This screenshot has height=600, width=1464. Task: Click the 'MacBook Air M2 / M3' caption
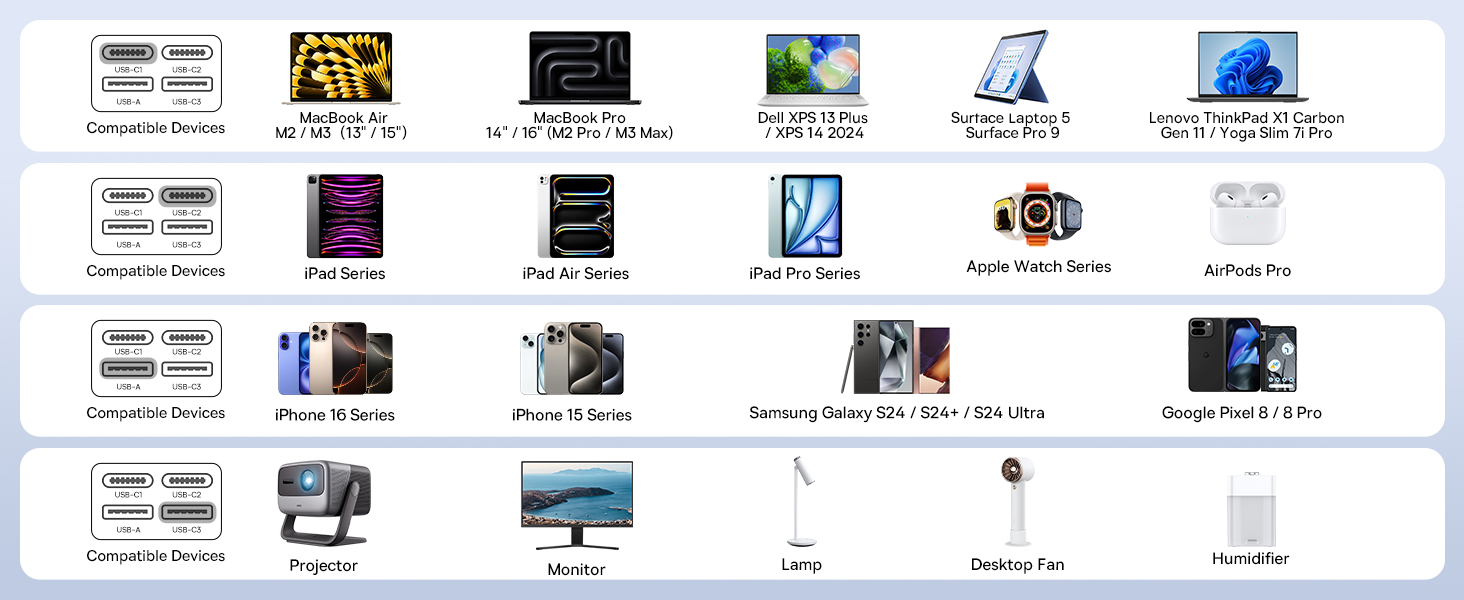tap(342, 126)
